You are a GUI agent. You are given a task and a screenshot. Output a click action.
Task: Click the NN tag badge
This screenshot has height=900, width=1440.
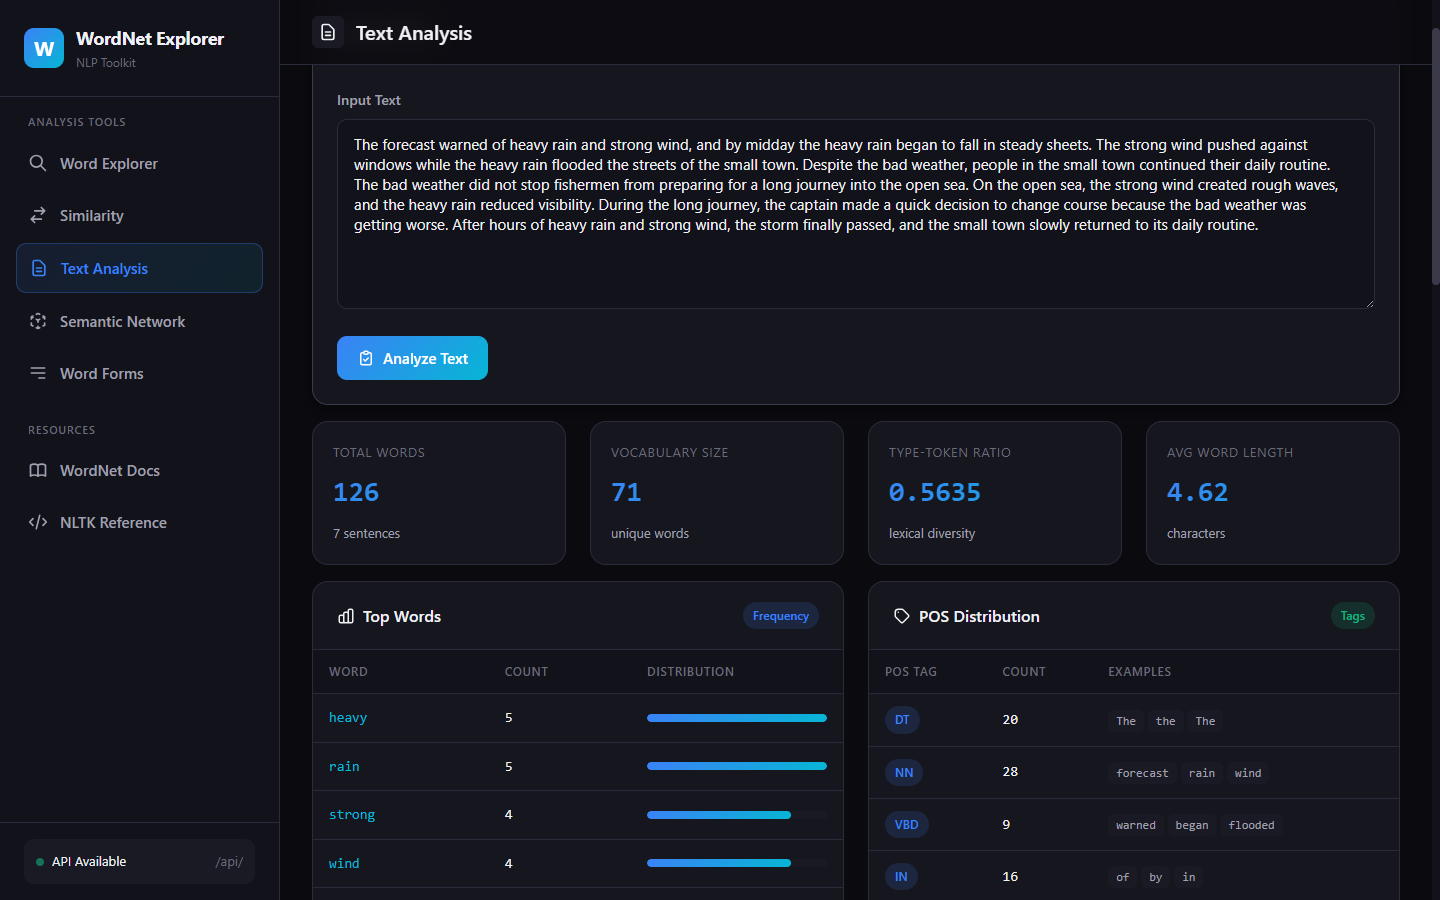(x=904, y=772)
